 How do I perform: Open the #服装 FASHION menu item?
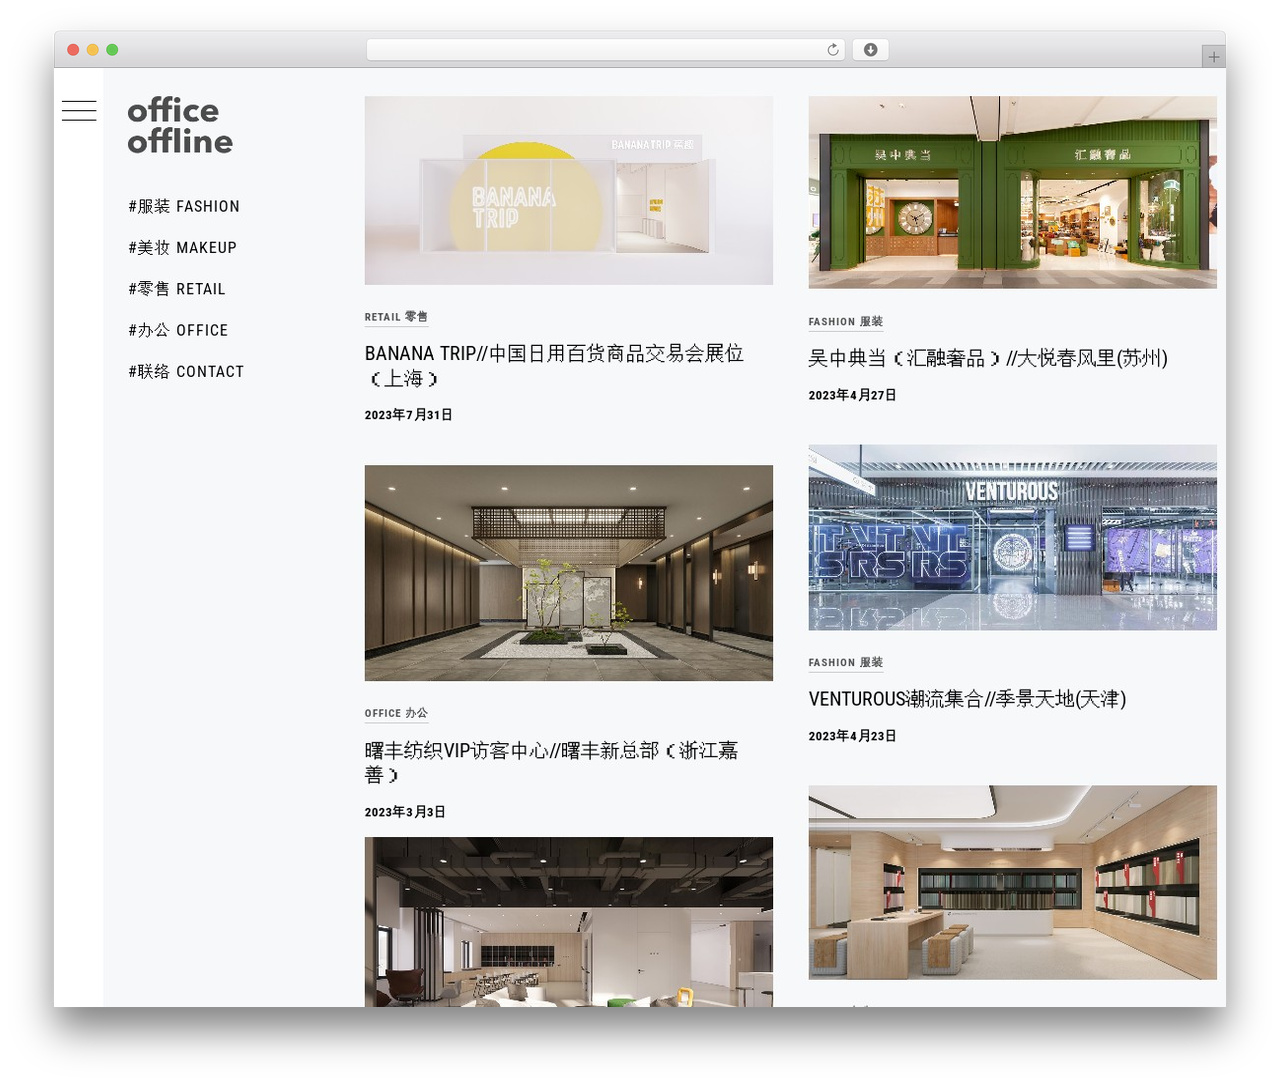tap(184, 206)
